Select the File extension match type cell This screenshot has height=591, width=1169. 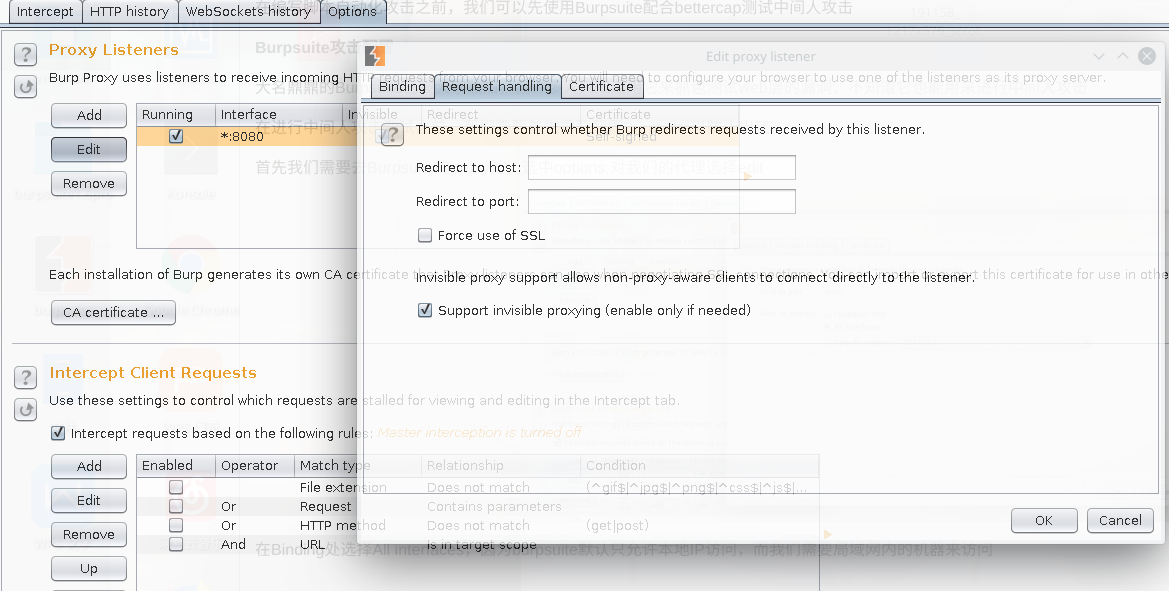343,487
